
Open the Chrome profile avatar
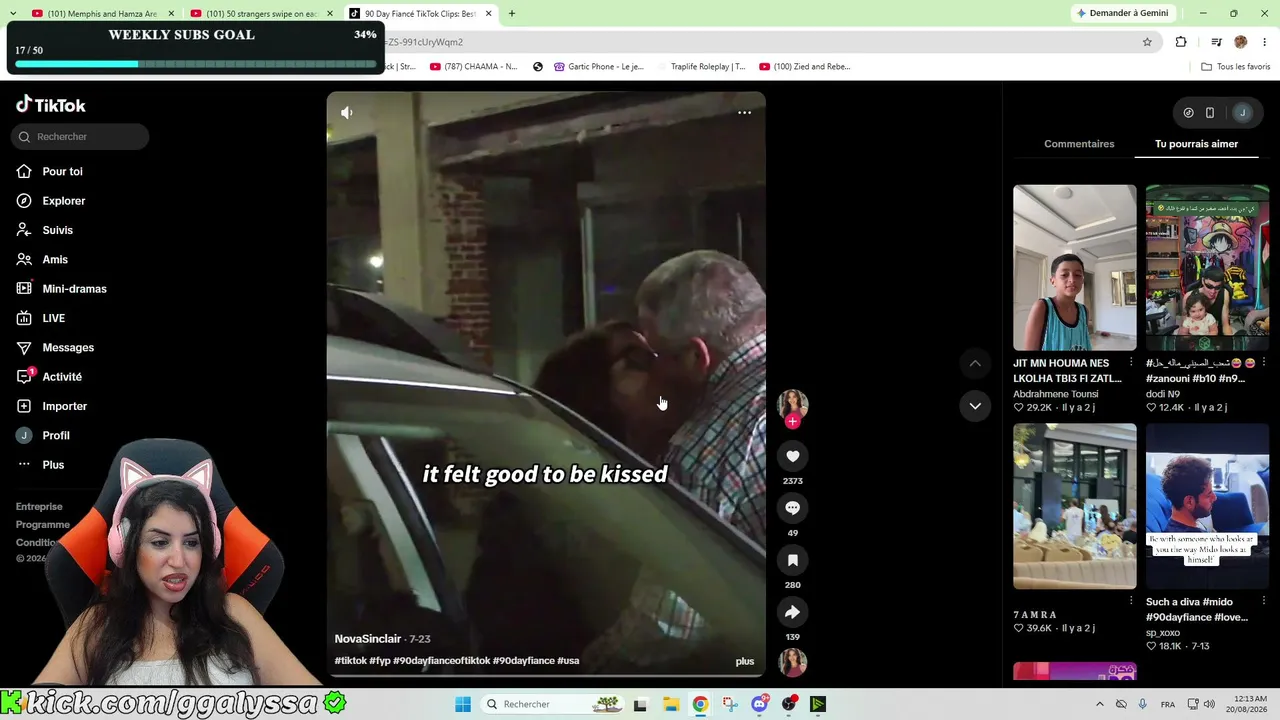1241,42
